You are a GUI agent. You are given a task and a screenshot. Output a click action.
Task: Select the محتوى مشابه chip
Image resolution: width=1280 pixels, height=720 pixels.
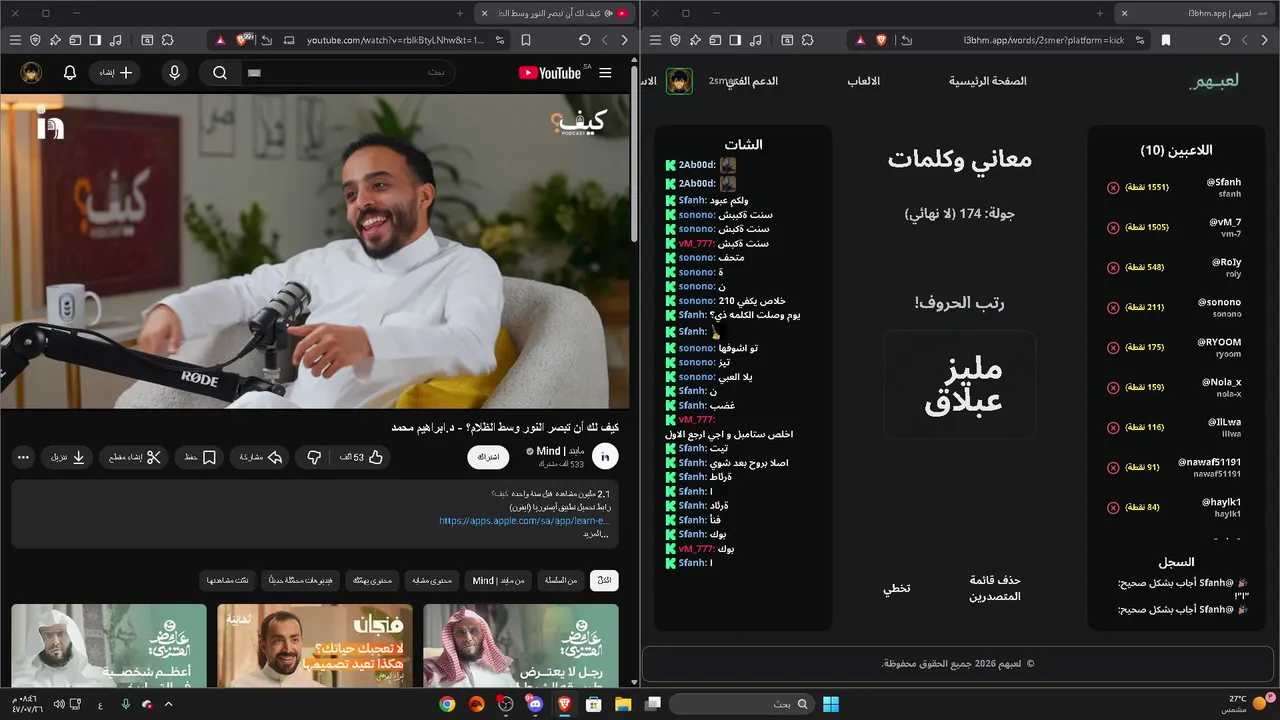pos(433,580)
